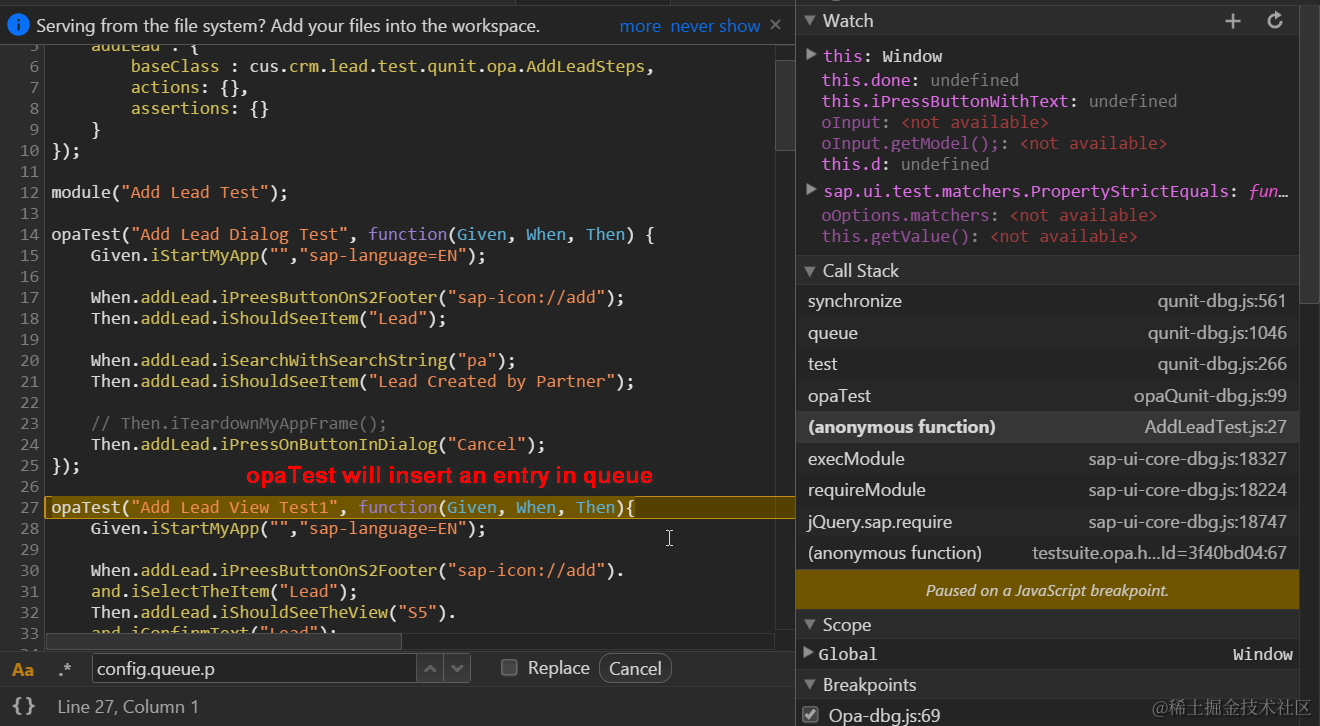This screenshot has width=1320, height=726.
Task: Expand the 'this: Window' watch entry
Action: pos(811,55)
